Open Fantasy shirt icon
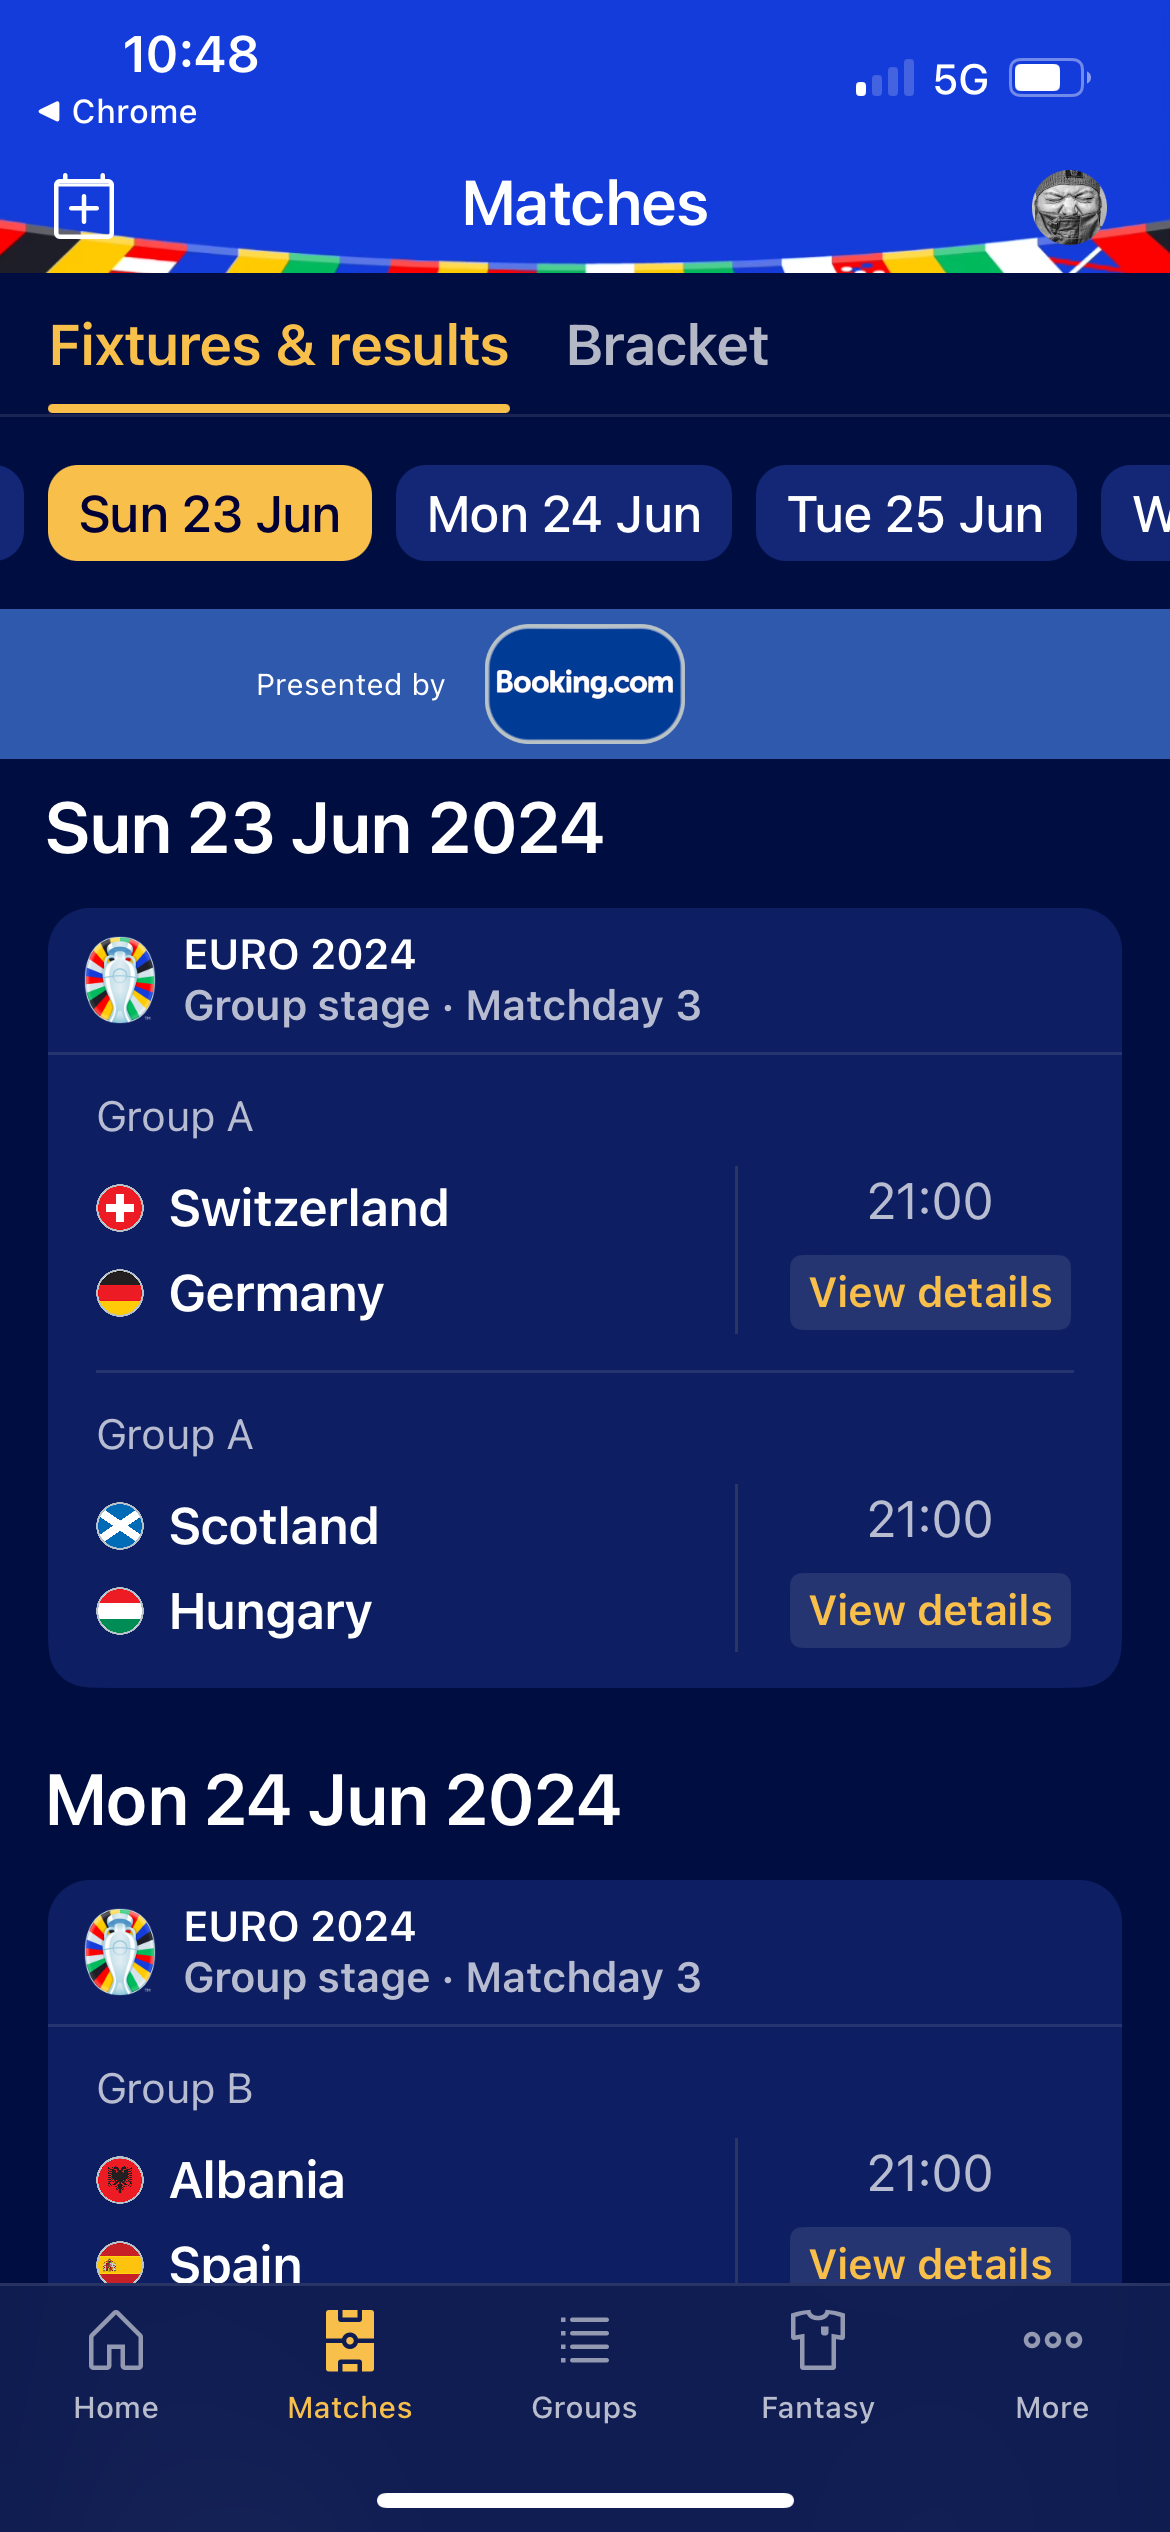 click(818, 2339)
